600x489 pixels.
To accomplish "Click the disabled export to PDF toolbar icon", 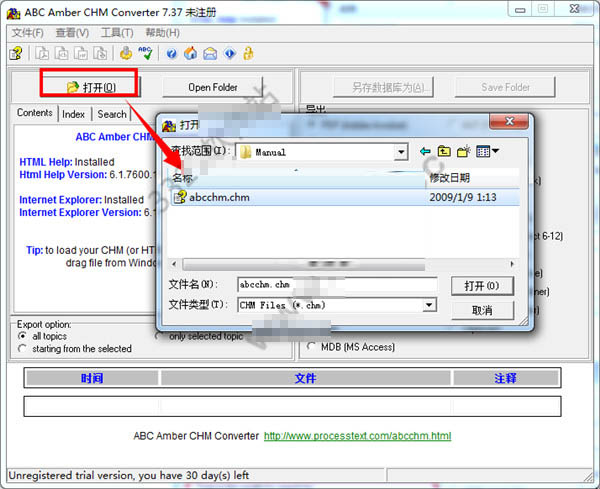I will [x=42, y=53].
